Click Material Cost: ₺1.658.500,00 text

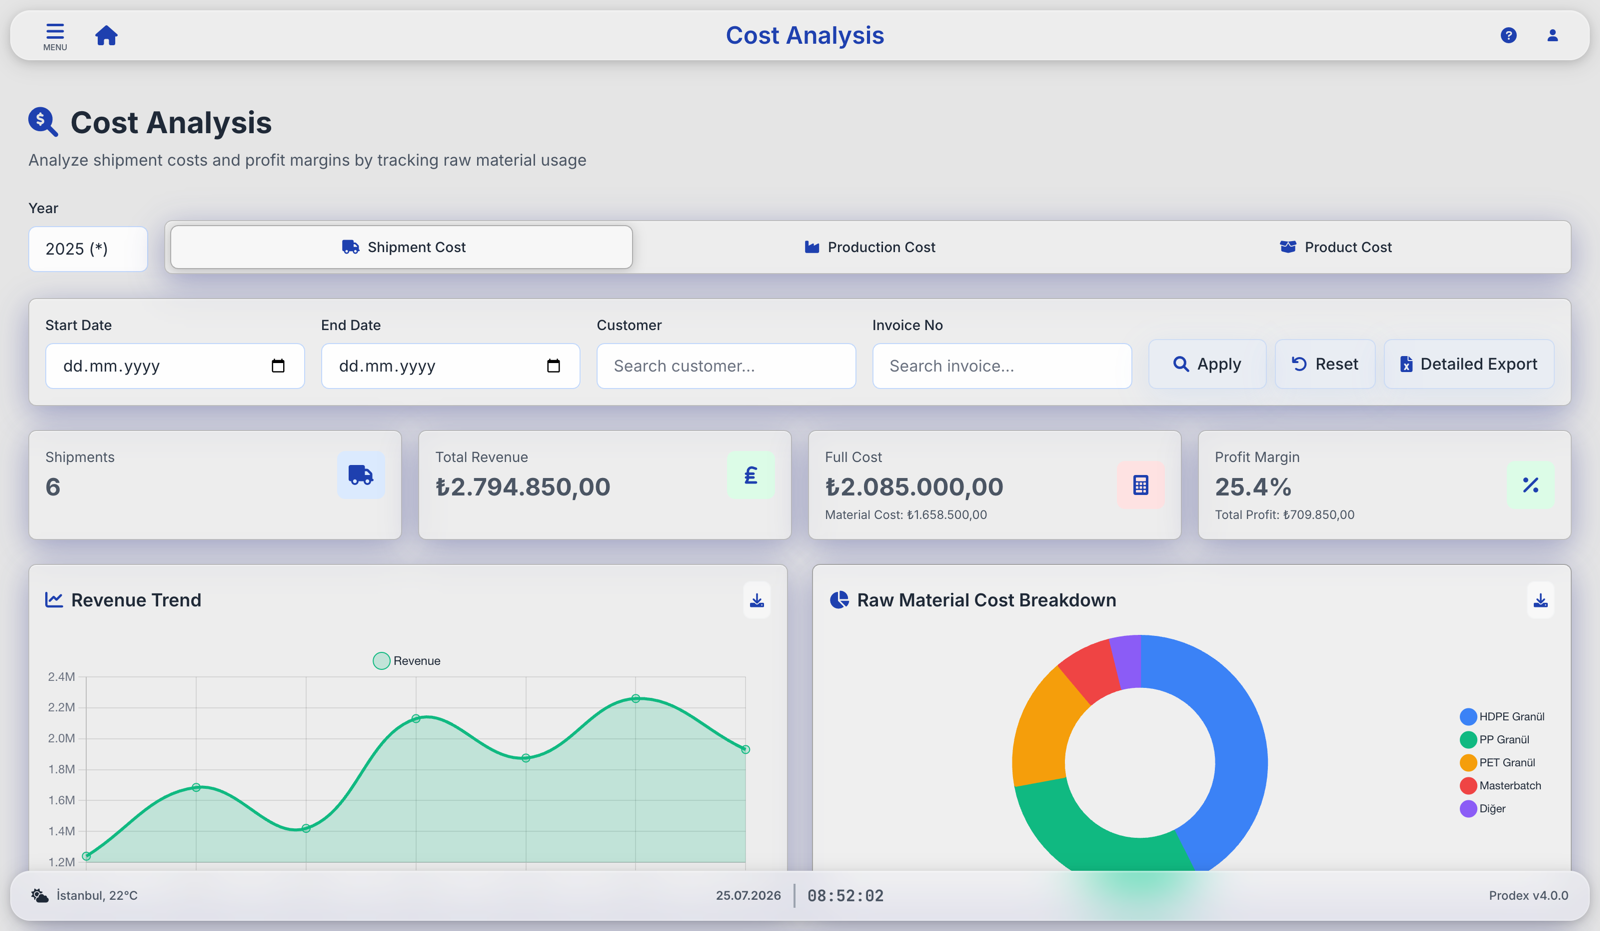906,515
